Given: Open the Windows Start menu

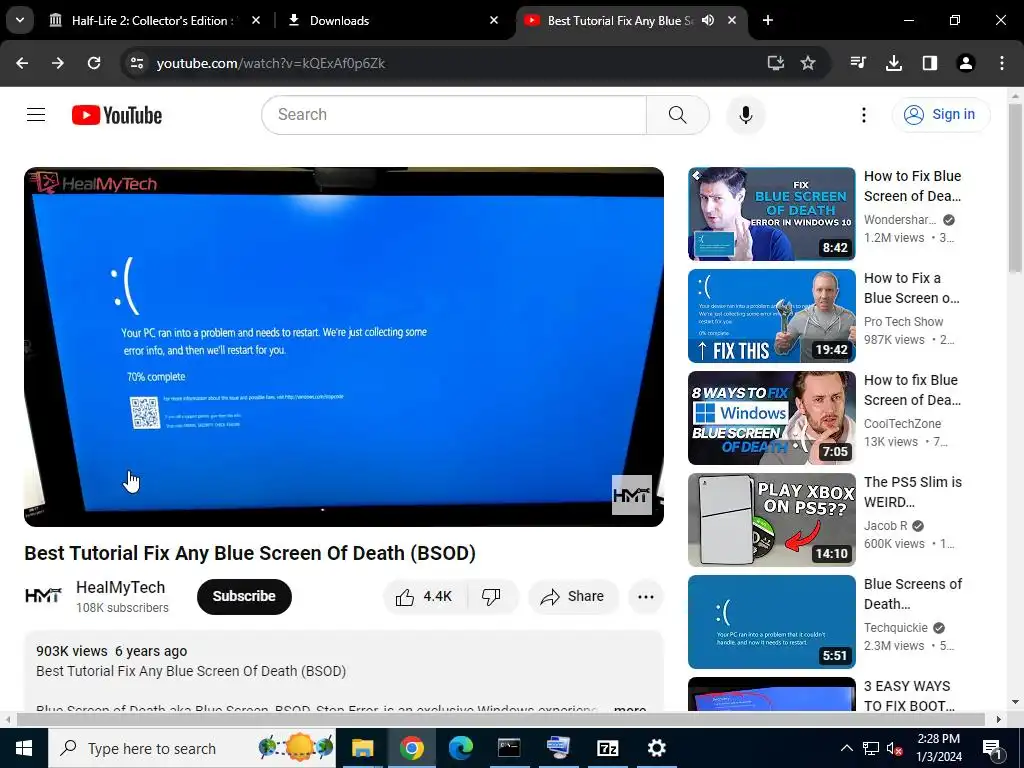Looking at the screenshot, I should (x=24, y=748).
